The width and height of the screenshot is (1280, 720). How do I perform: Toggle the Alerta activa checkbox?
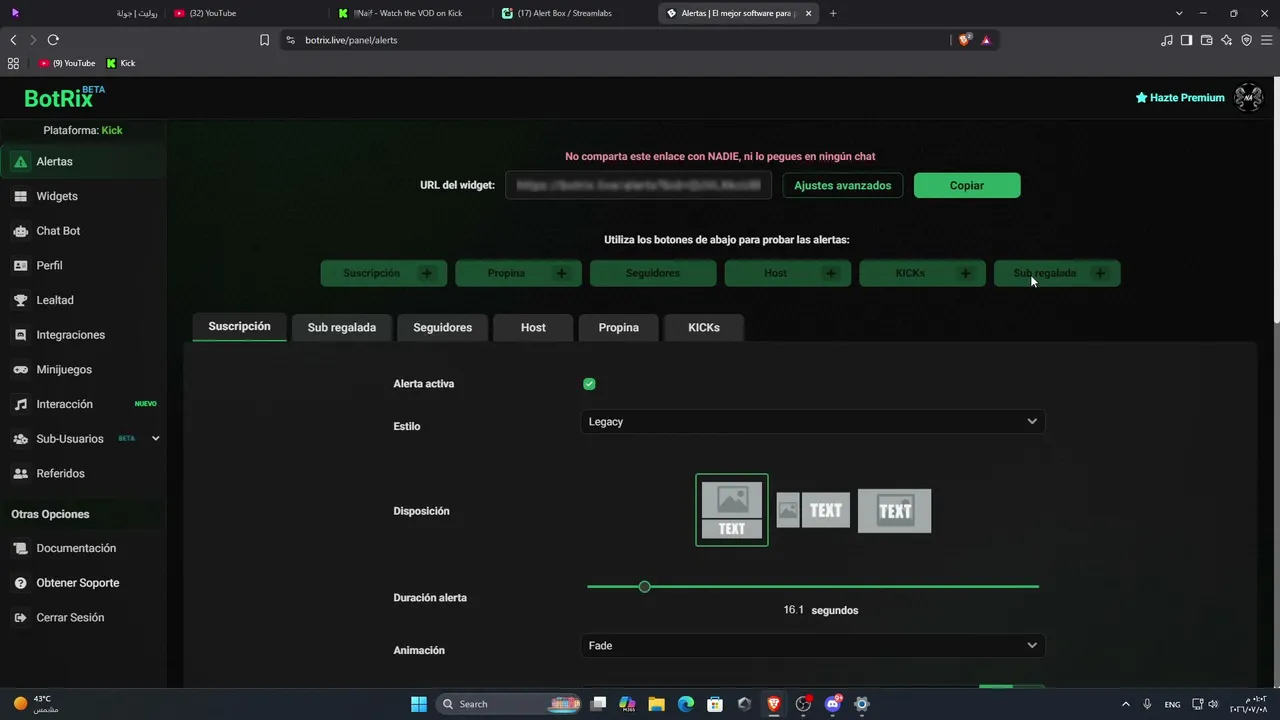[589, 384]
